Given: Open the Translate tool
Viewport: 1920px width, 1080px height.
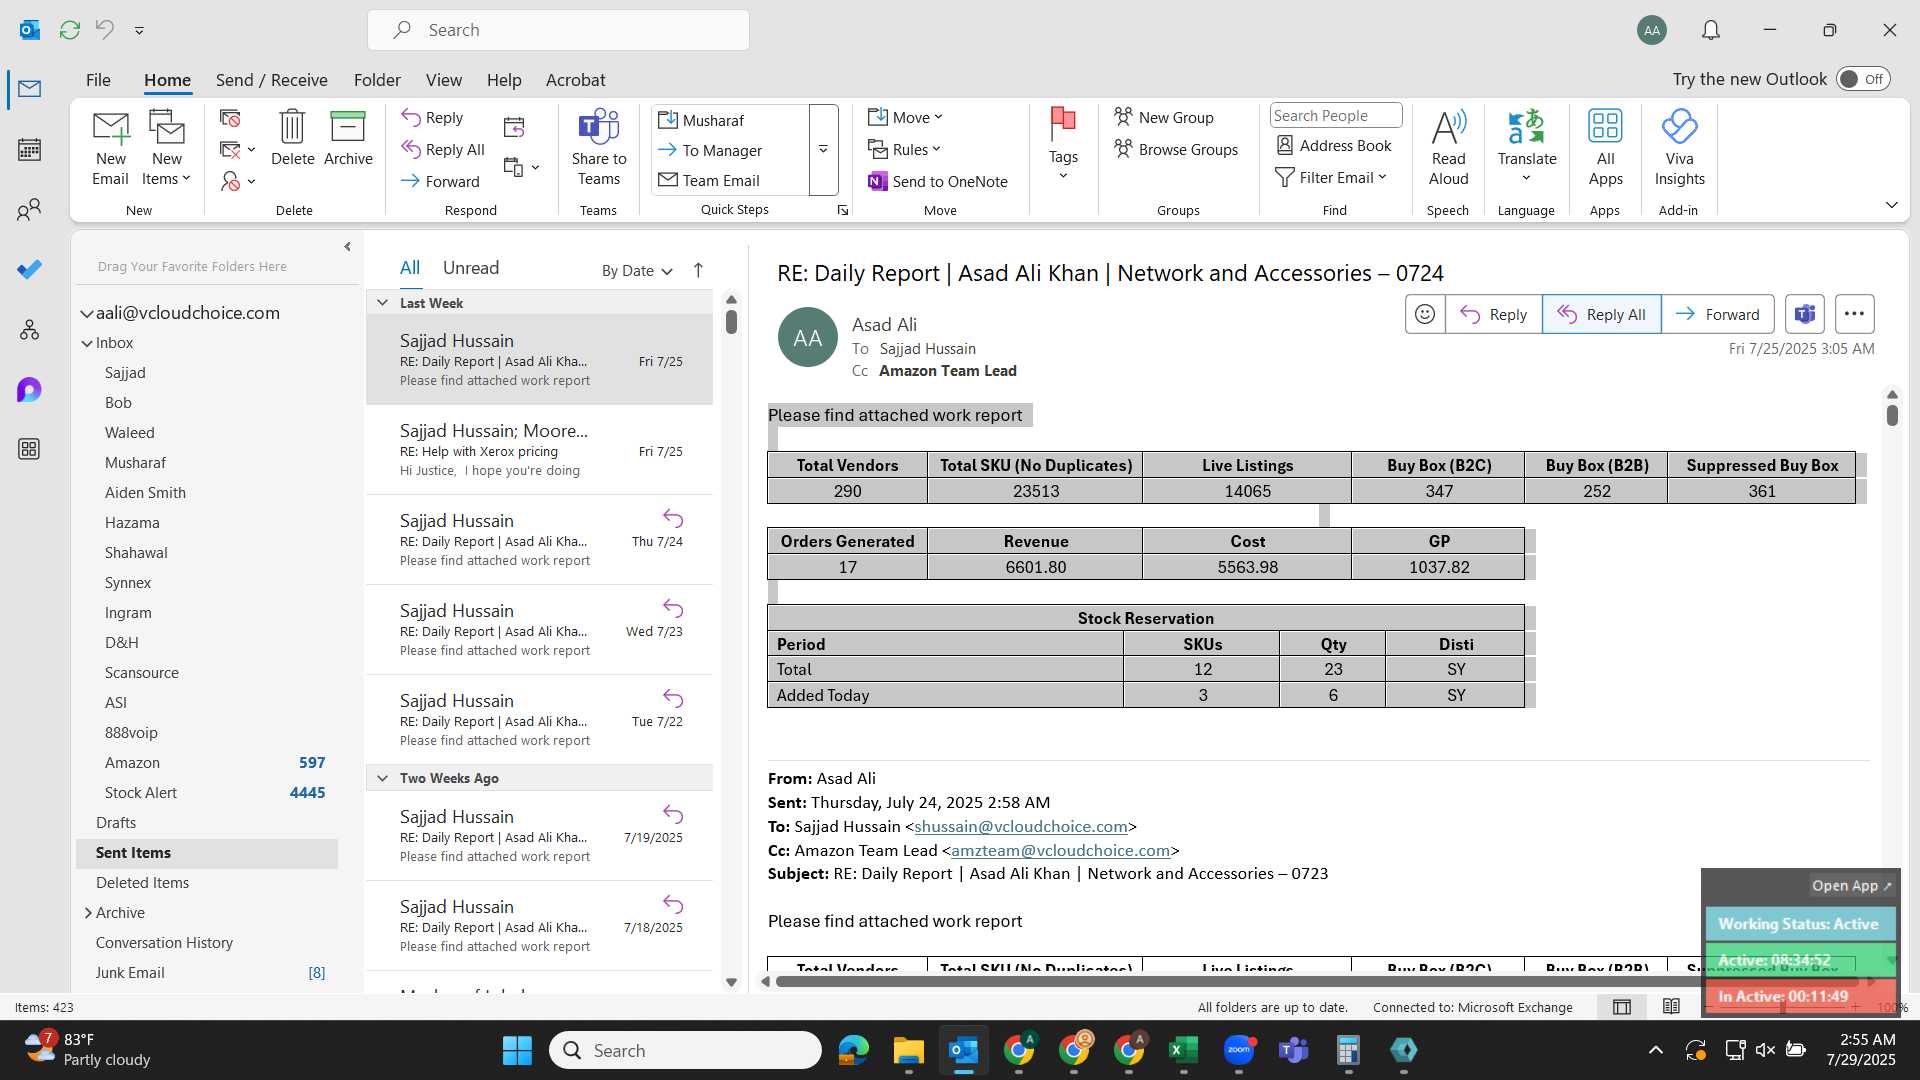Looking at the screenshot, I should (1527, 146).
